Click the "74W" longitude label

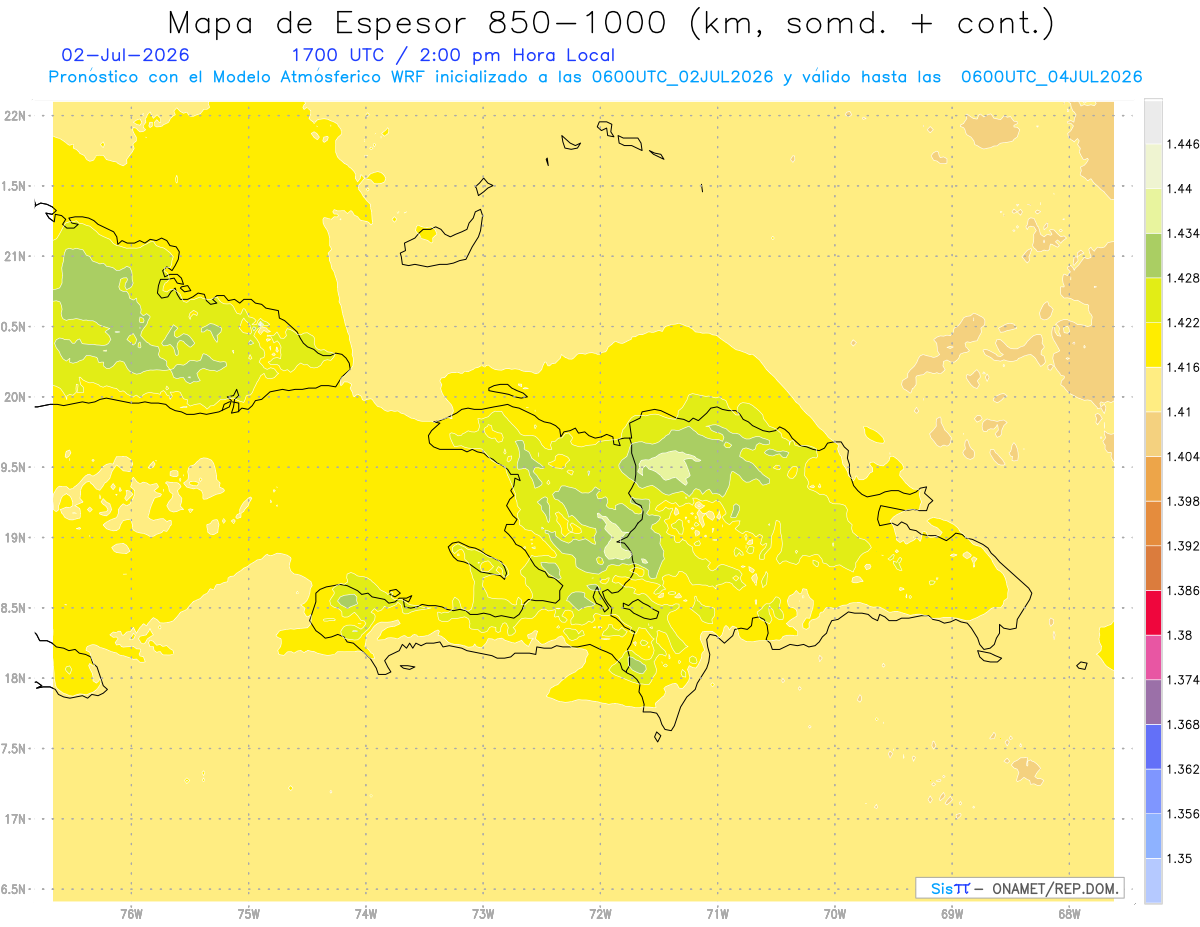pos(365,913)
